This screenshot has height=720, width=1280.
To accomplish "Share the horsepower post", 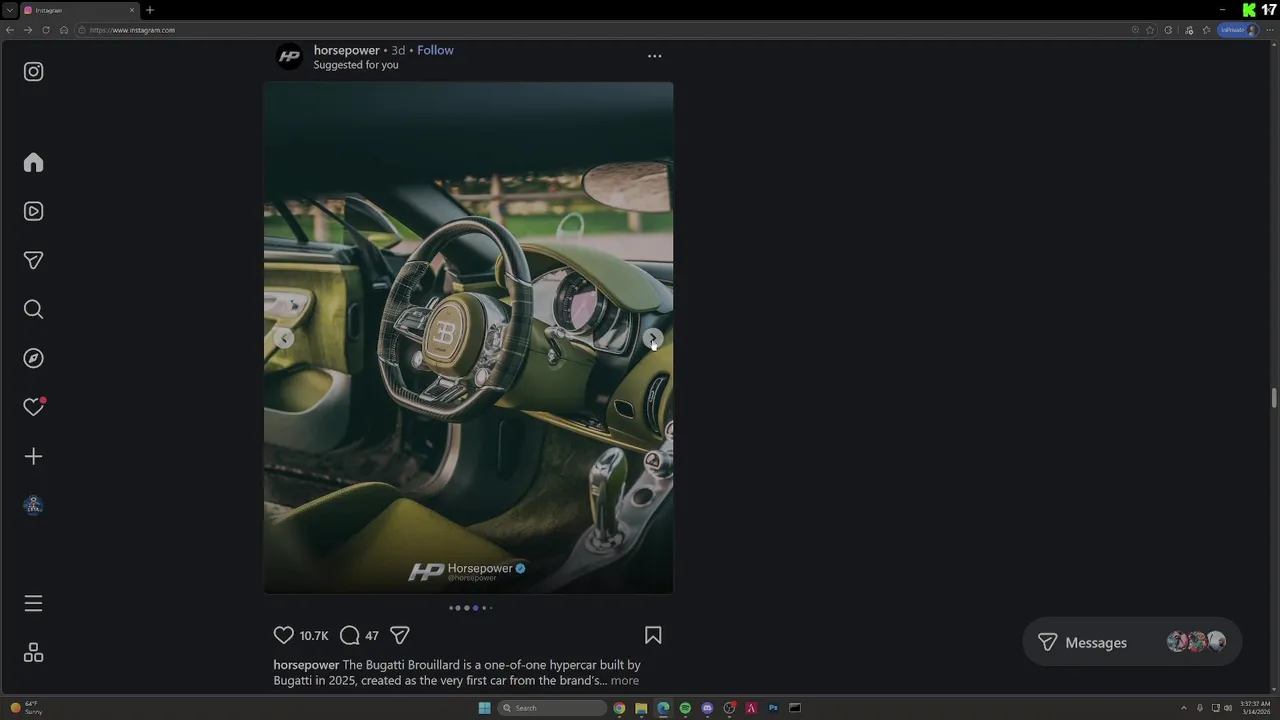I will point(400,635).
